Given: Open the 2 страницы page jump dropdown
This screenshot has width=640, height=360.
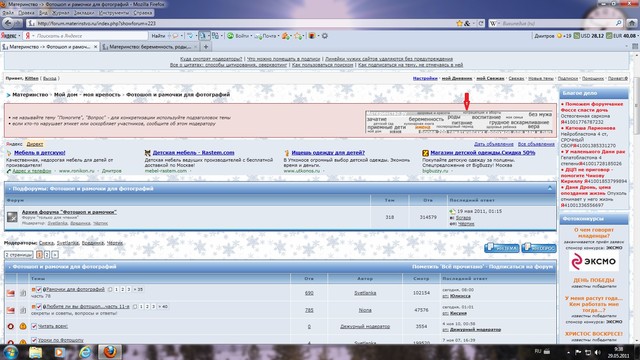Looking at the screenshot, I should click(x=19, y=255).
